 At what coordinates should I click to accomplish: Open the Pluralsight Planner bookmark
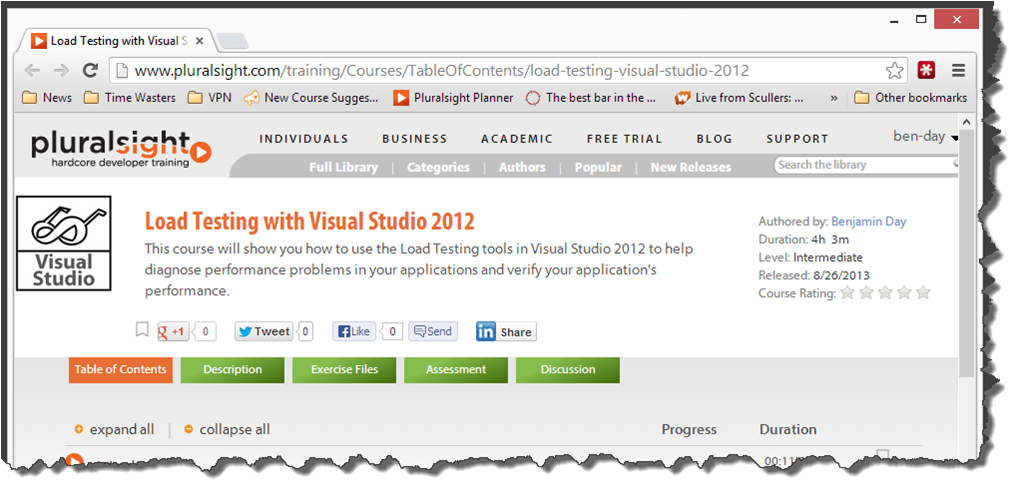[x=454, y=98]
